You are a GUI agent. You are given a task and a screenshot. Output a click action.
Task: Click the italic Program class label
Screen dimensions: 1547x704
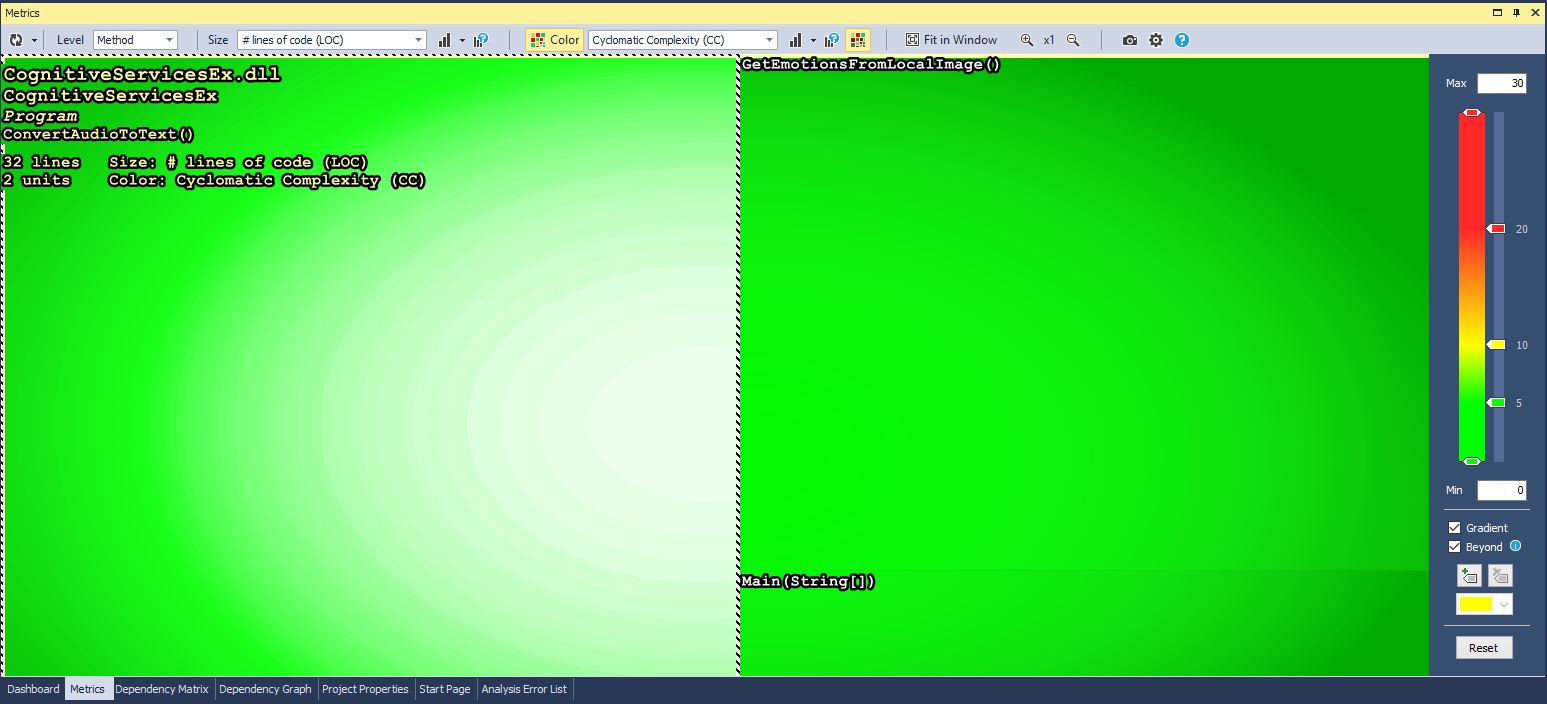(x=40, y=116)
